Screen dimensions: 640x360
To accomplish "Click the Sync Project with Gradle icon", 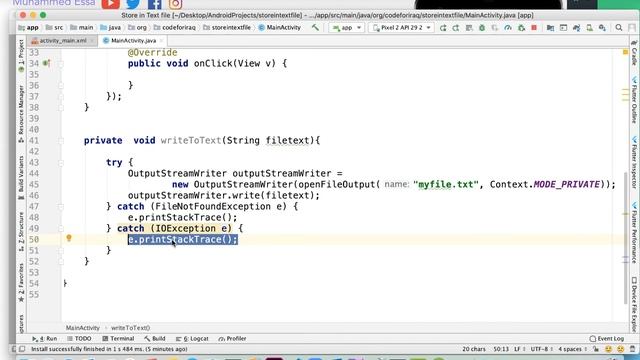I will (x=576, y=28).
